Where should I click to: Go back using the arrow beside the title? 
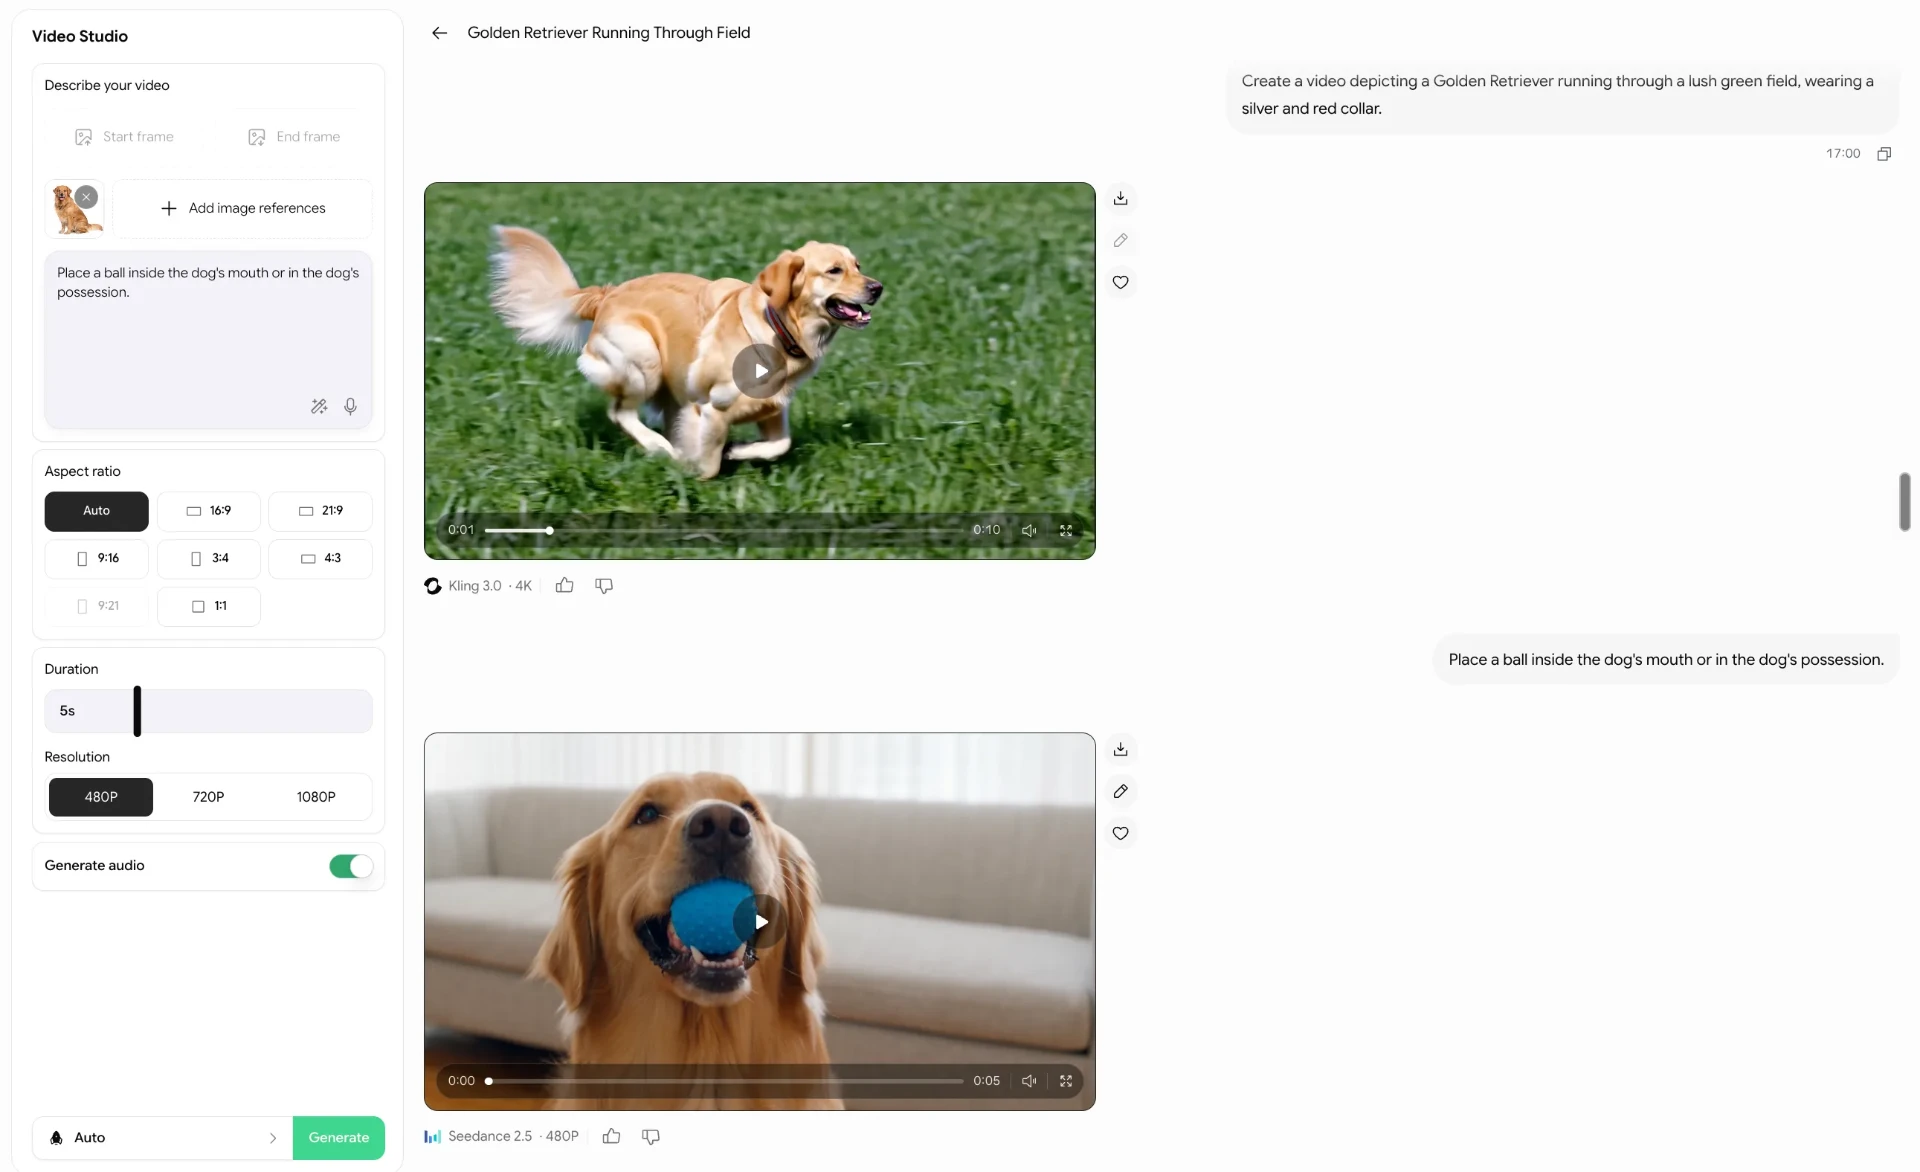click(439, 33)
